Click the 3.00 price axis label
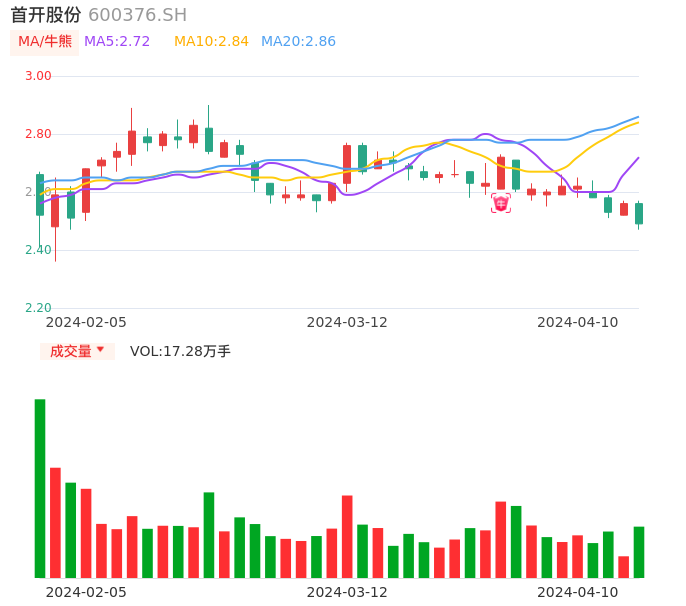Screen dimensions: 686x606 point(38,76)
